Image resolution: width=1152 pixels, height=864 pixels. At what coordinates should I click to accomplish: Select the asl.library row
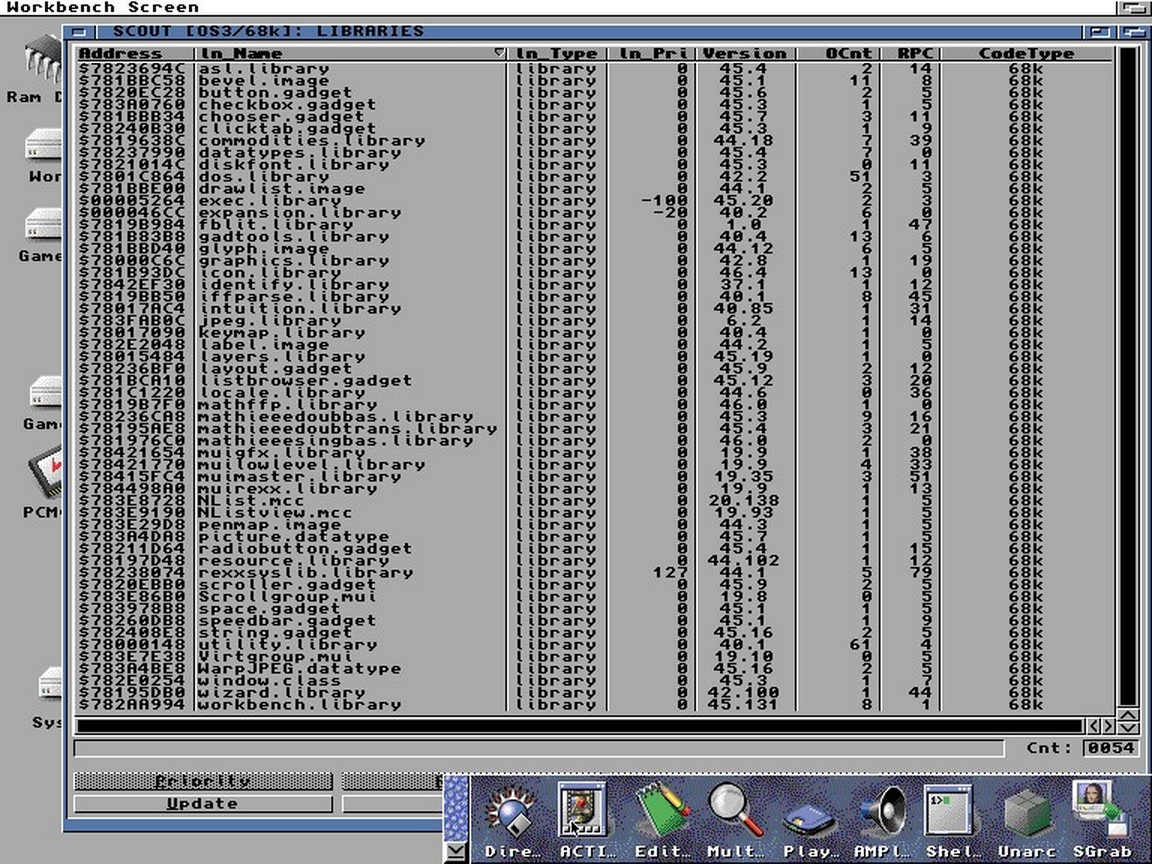tap(594, 68)
